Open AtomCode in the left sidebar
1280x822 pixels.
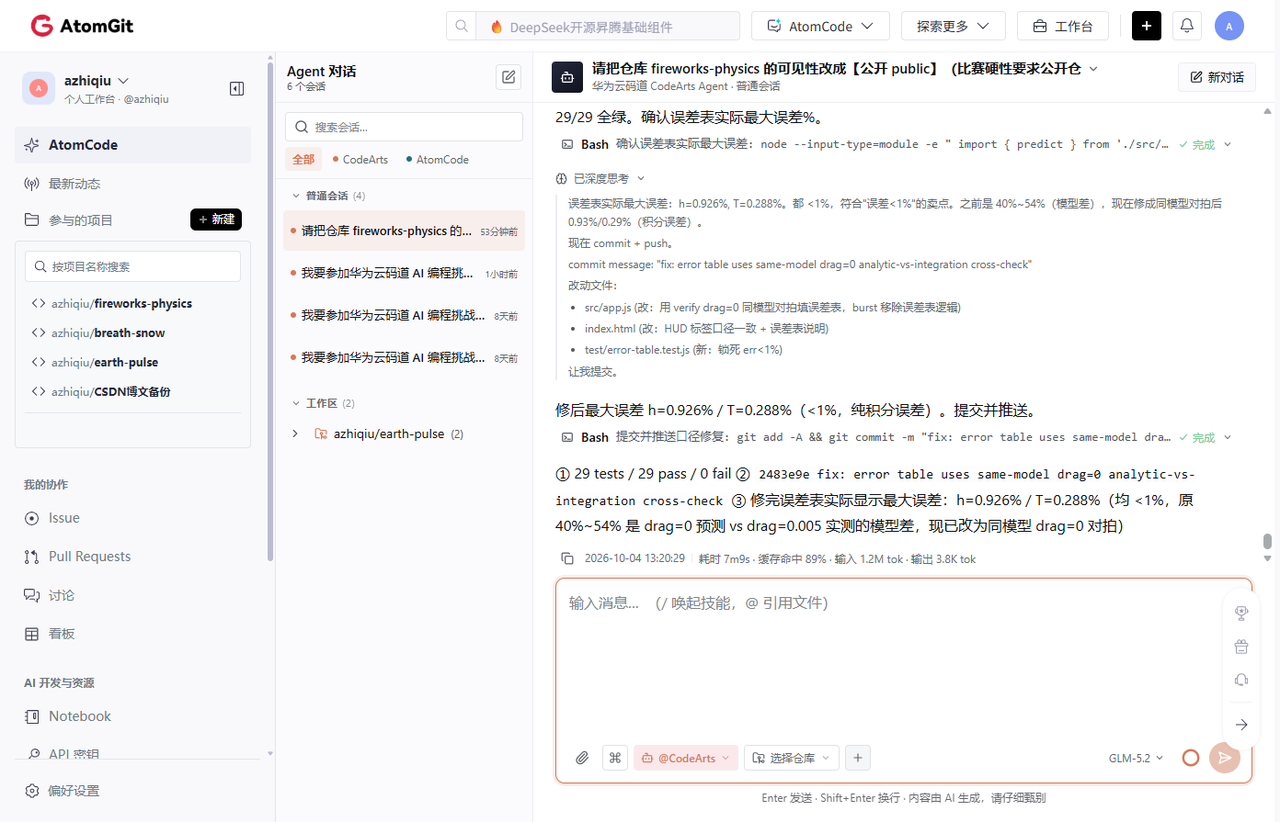point(133,145)
